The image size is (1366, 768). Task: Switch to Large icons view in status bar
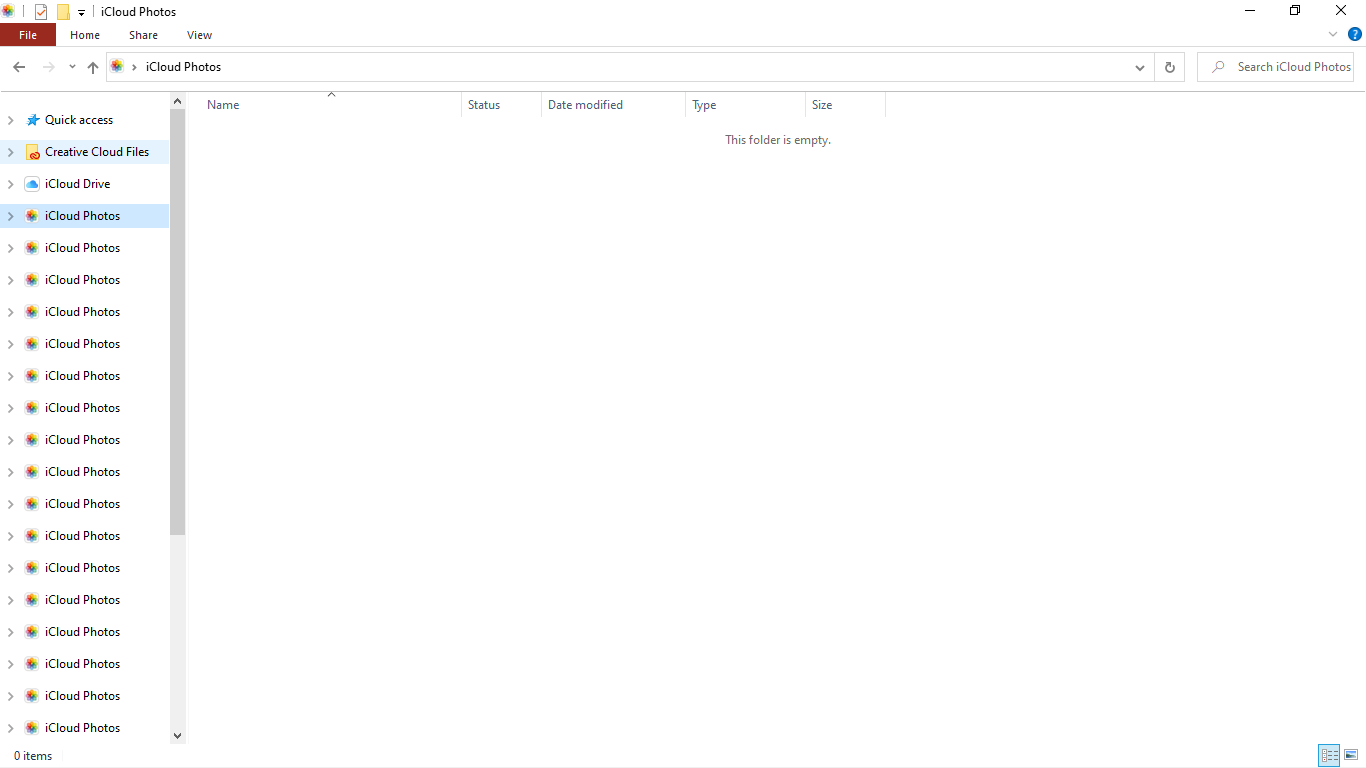tap(1351, 756)
